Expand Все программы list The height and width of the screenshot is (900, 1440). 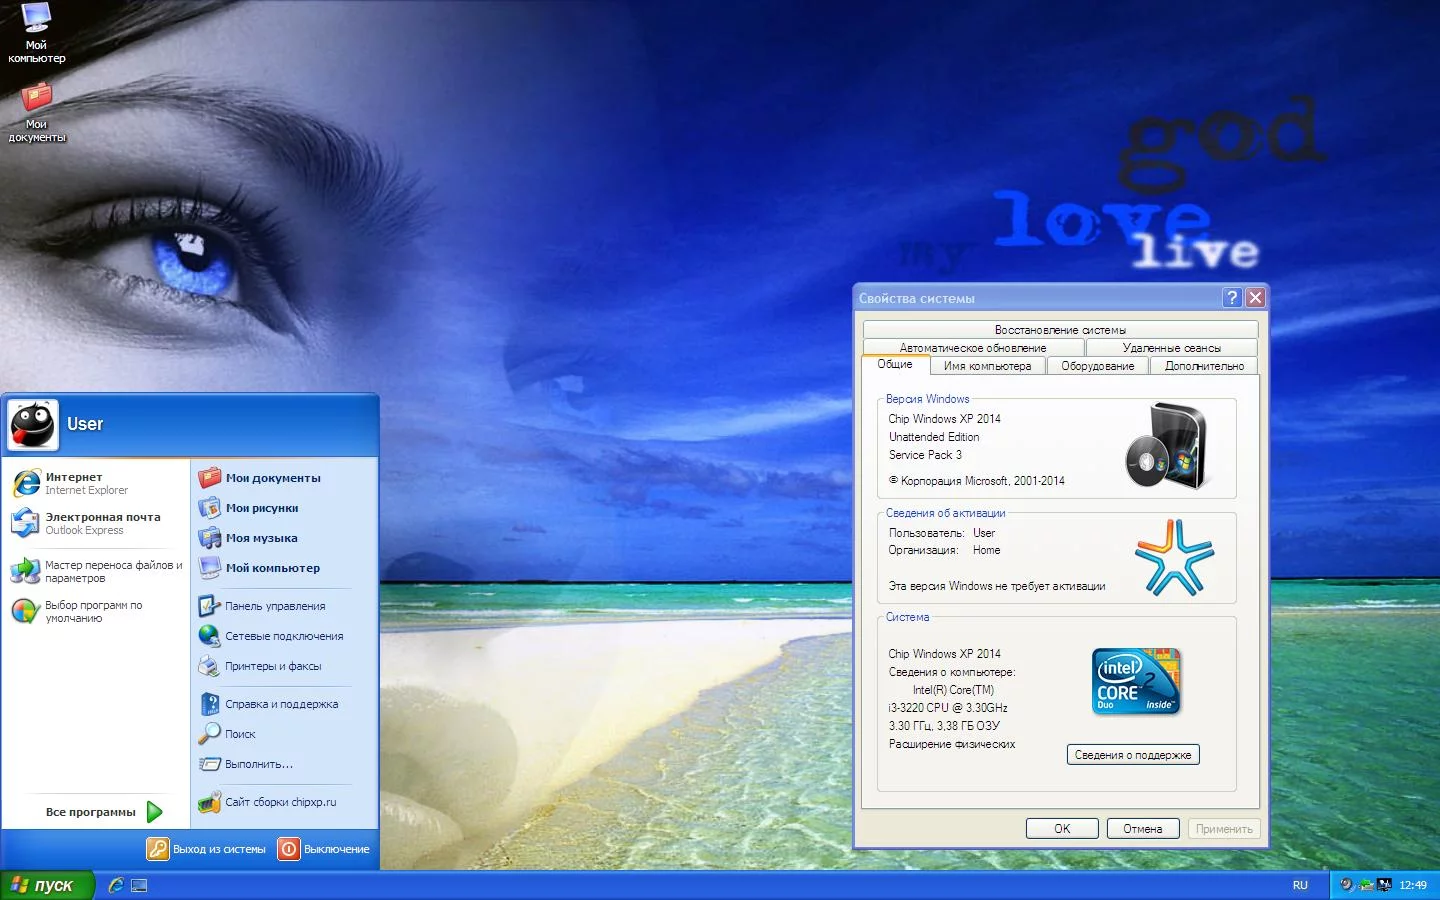[104, 812]
